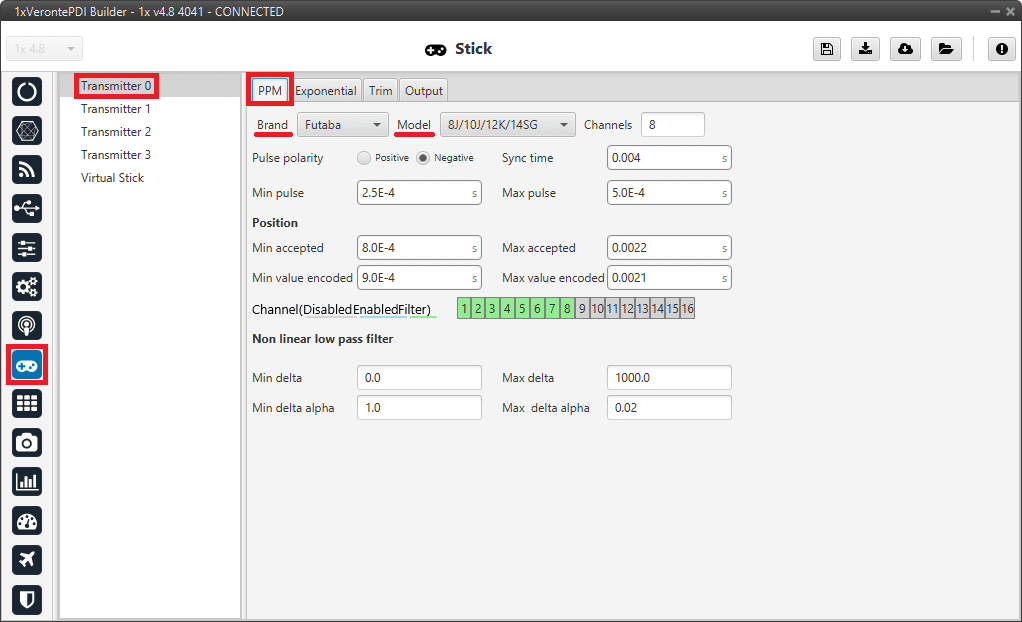The image size is (1022, 622).
Task: Open the Brand dropdown showing Futaba
Action: coord(343,125)
